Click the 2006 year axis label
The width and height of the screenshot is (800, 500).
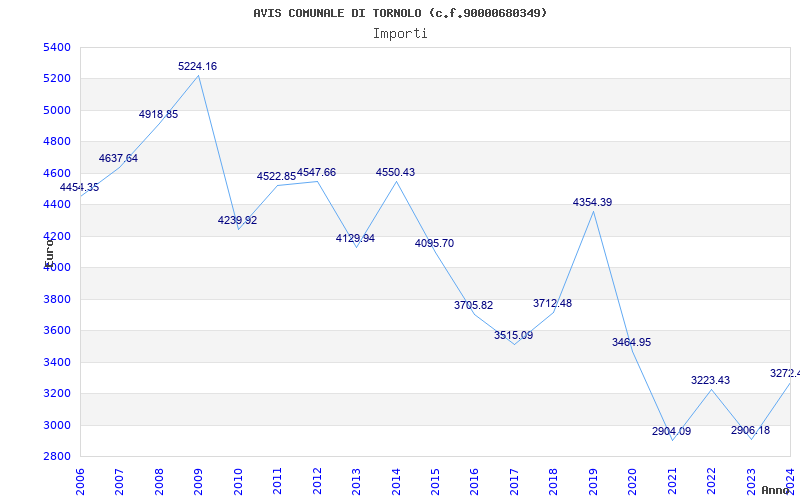click(x=80, y=482)
